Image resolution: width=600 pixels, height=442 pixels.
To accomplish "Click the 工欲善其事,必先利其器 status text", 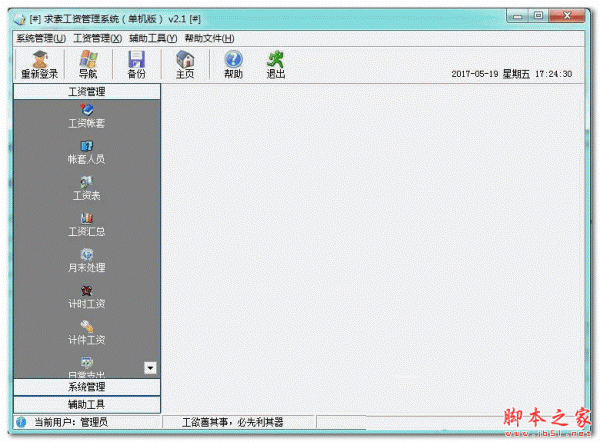I will tap(233, 422).
